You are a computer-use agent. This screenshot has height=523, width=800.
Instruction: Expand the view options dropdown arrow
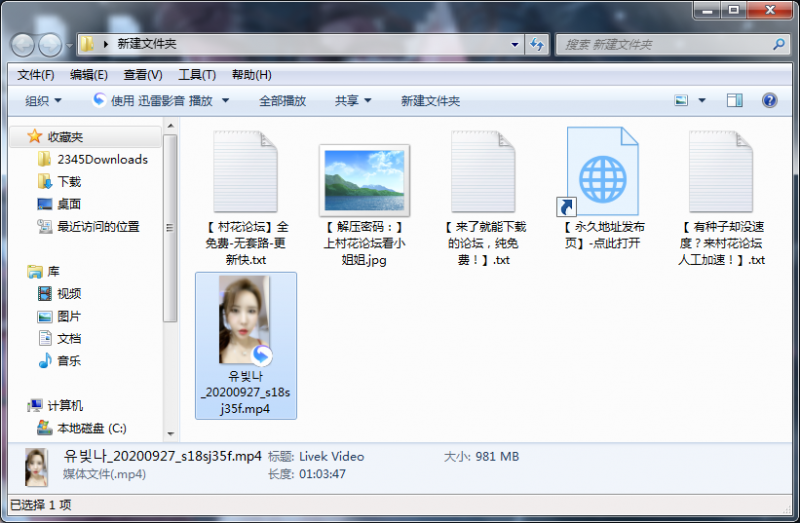(x=702, y=101)
